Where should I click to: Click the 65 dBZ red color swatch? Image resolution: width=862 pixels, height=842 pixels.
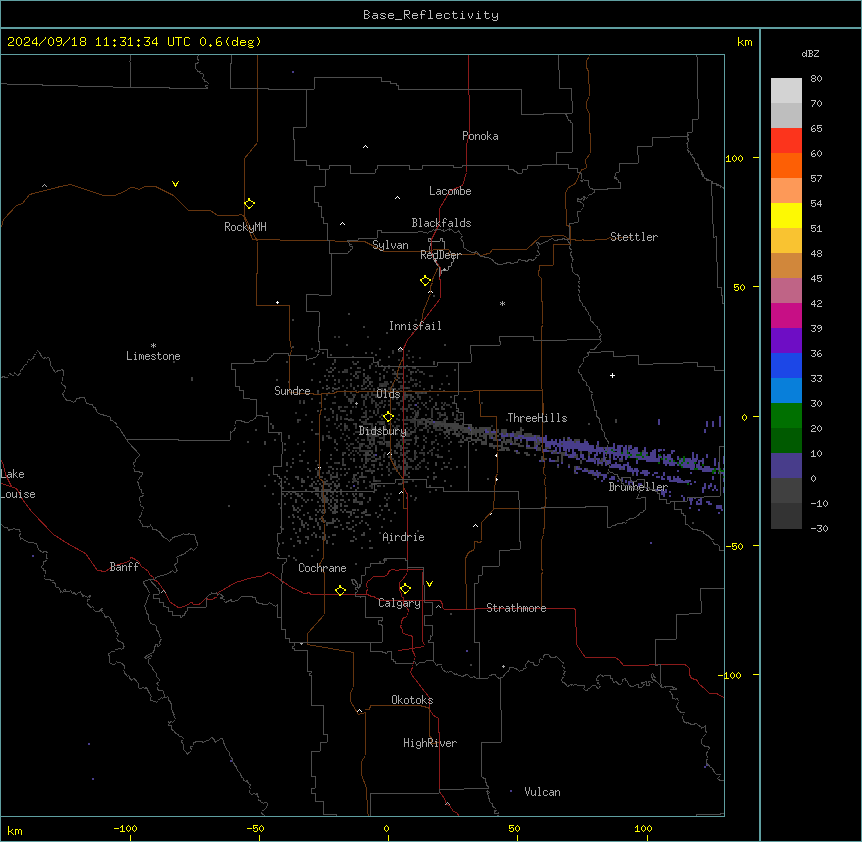(786, 140)
